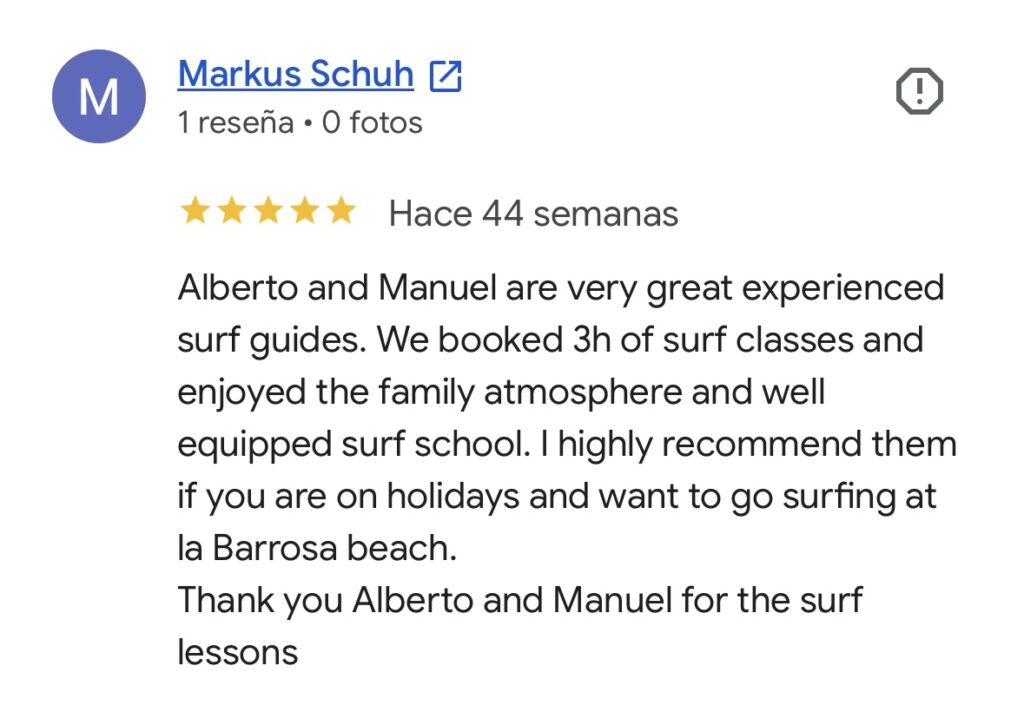The width and height of the screenshot is (1024, 712).
Task: Click the final word 'lessons'
Action: point(238,653)
